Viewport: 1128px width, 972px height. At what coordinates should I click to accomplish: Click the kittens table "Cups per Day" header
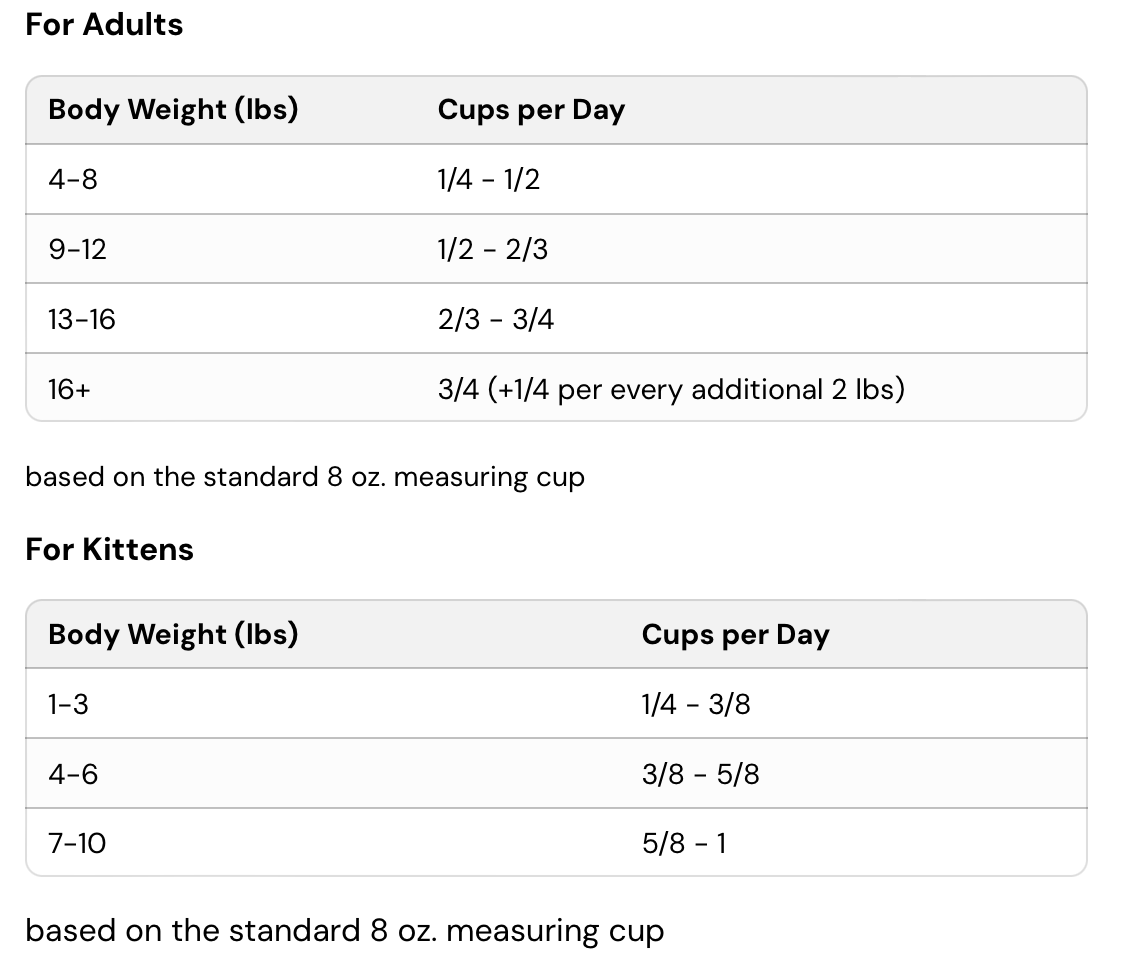click(x=735, y=635)
